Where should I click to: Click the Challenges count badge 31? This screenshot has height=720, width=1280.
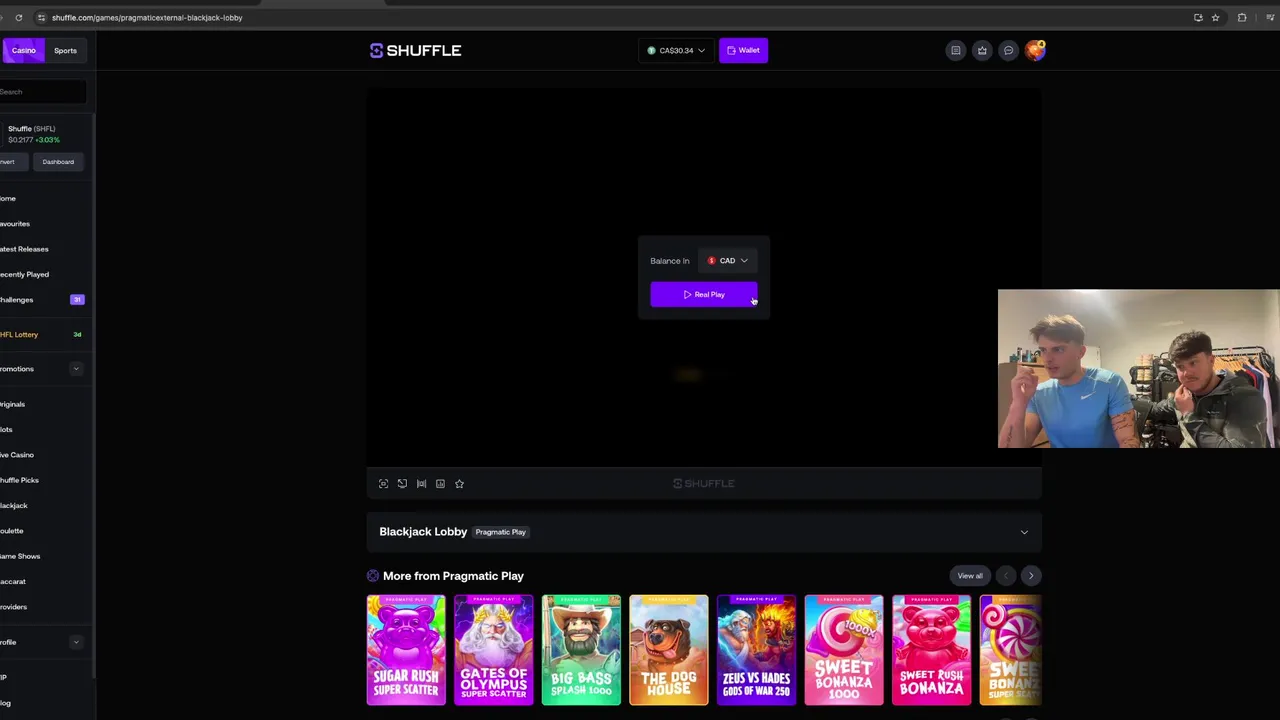[x=77, y=300]
